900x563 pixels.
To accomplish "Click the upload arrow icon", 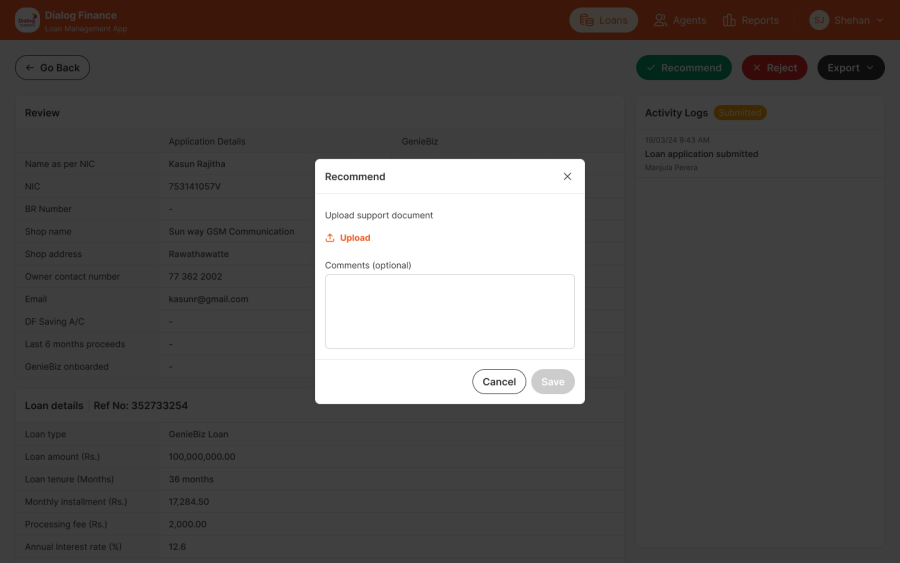I will click(330, 238).
